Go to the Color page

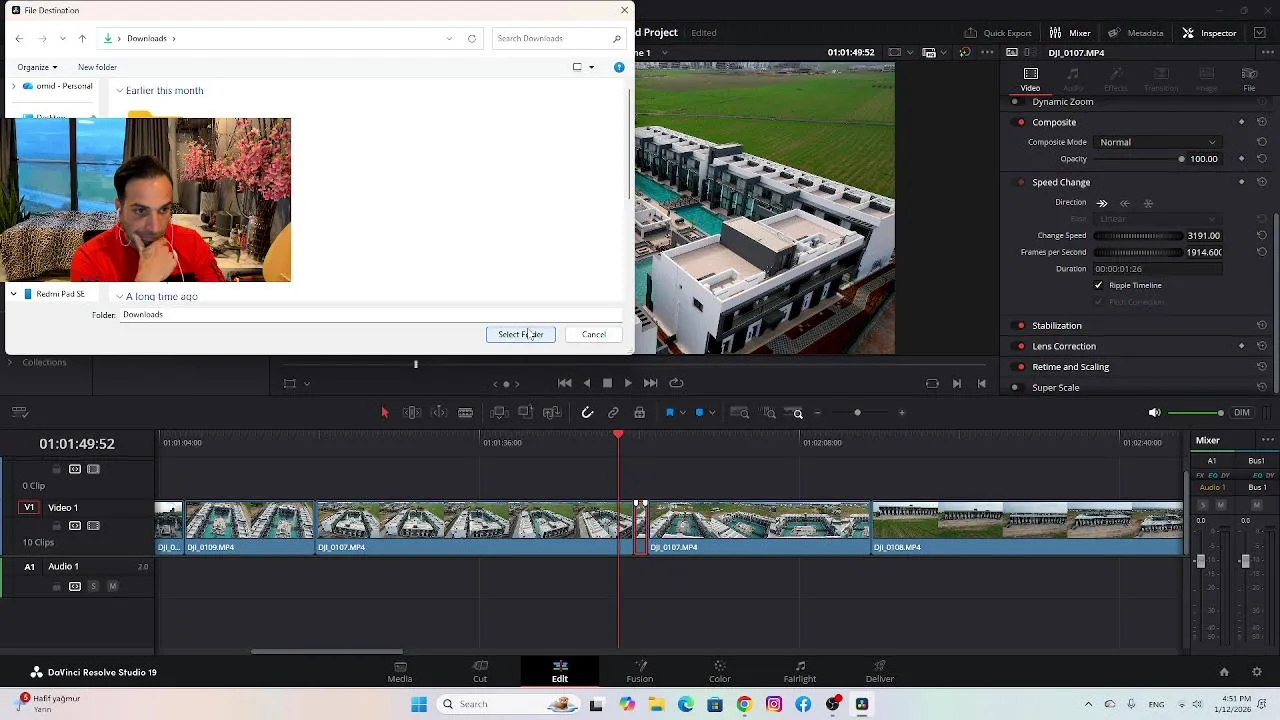tap(720, 672)
